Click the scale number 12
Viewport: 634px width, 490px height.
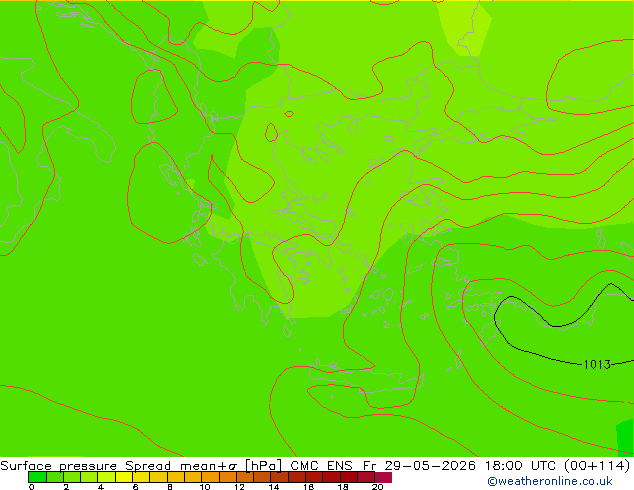[239, 487]
